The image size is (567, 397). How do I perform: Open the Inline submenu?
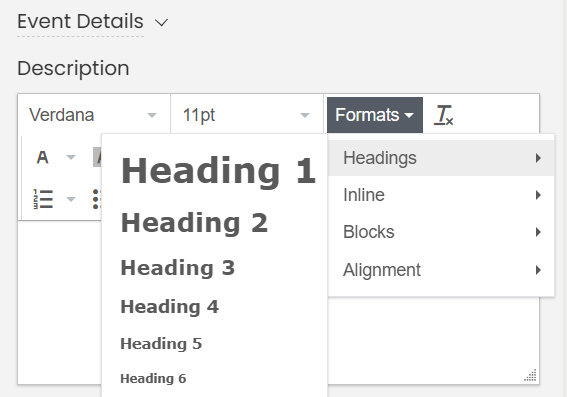(x=441, y=195)
